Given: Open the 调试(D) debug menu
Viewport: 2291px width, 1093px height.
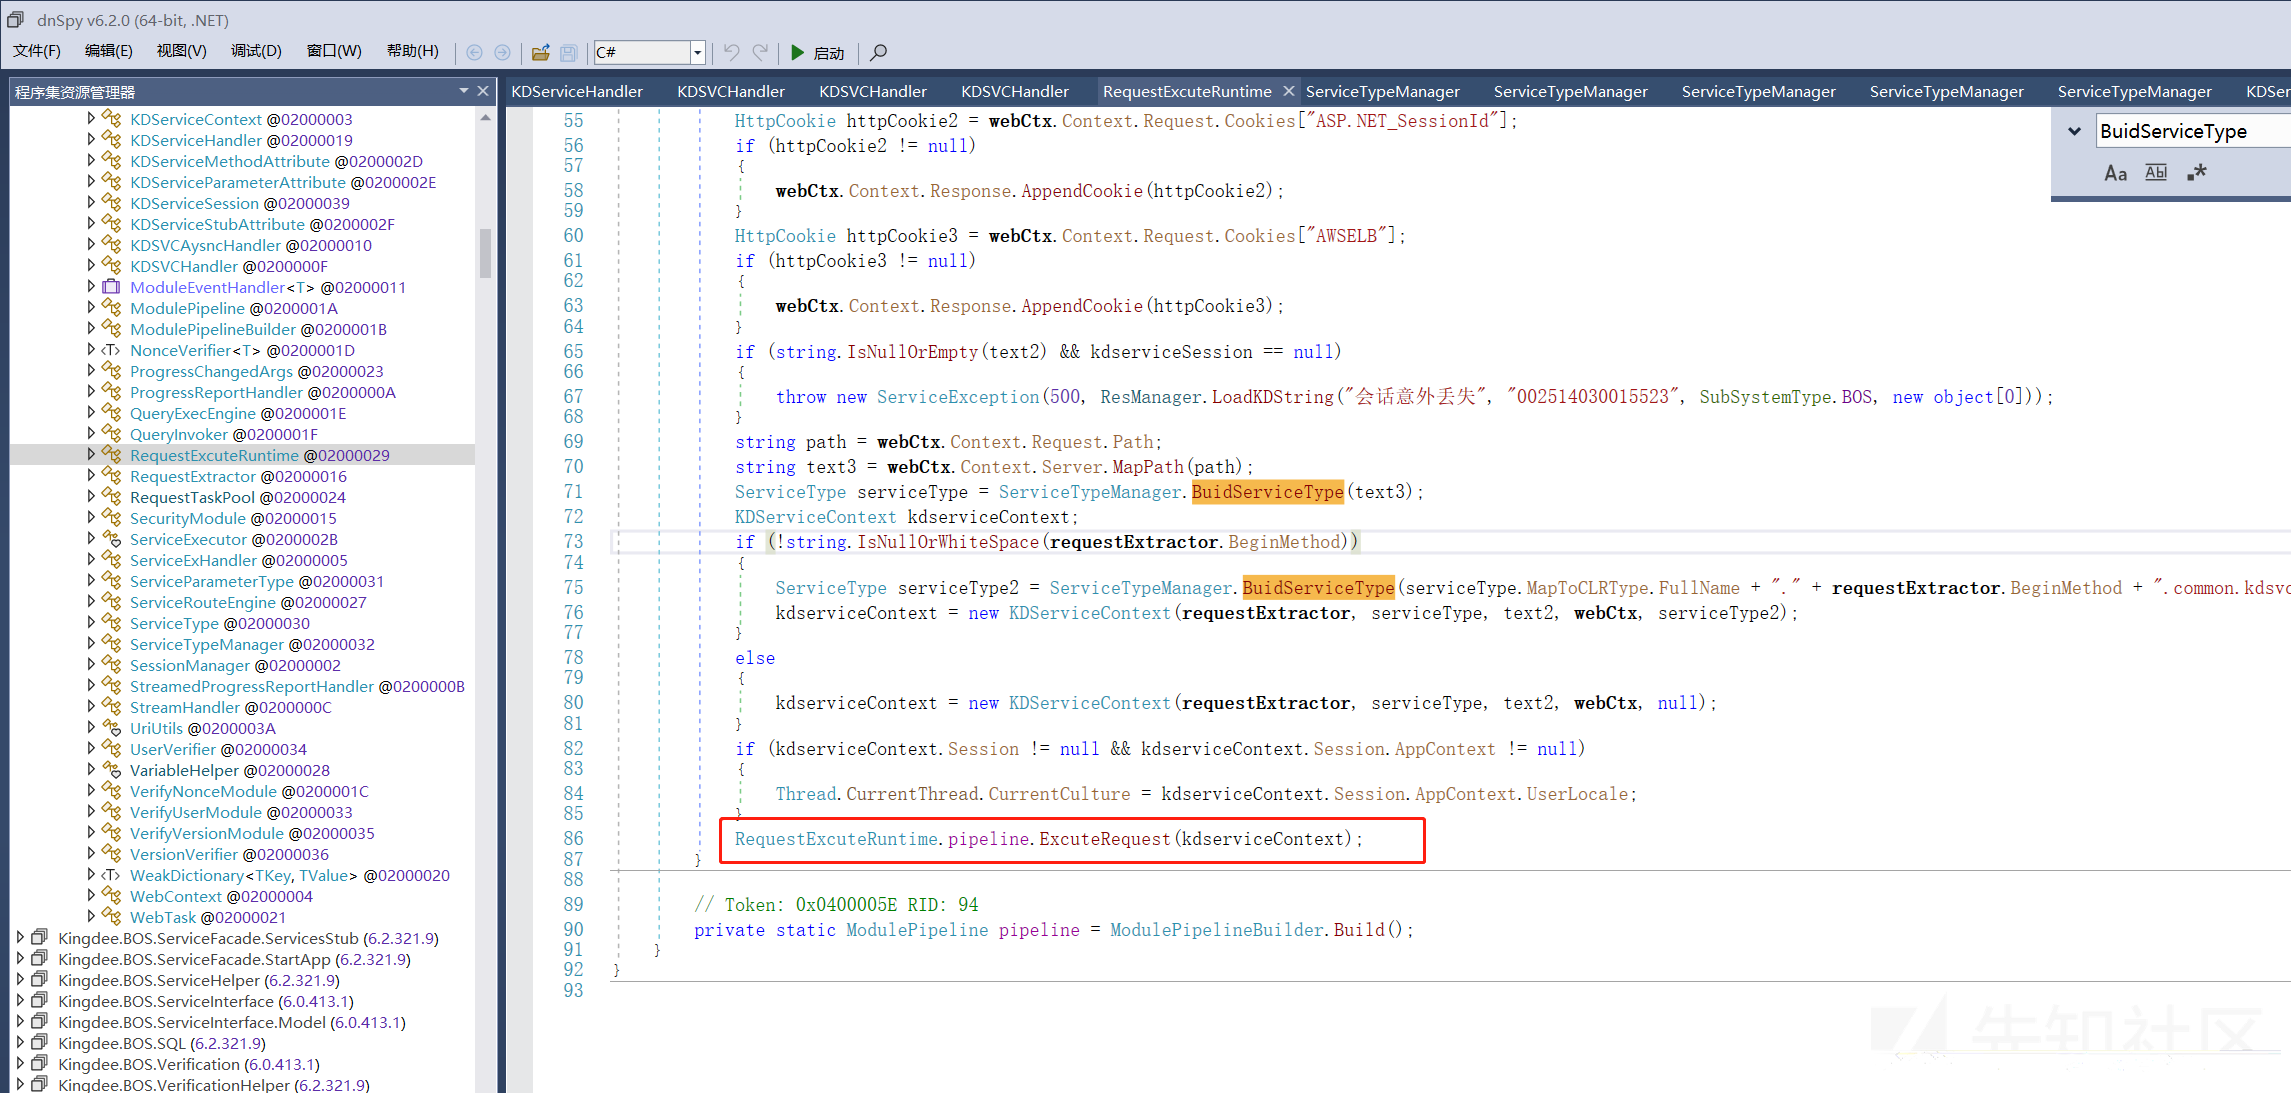Looking at the screenshot, I should pyautogui.click(x=256, y=51).
